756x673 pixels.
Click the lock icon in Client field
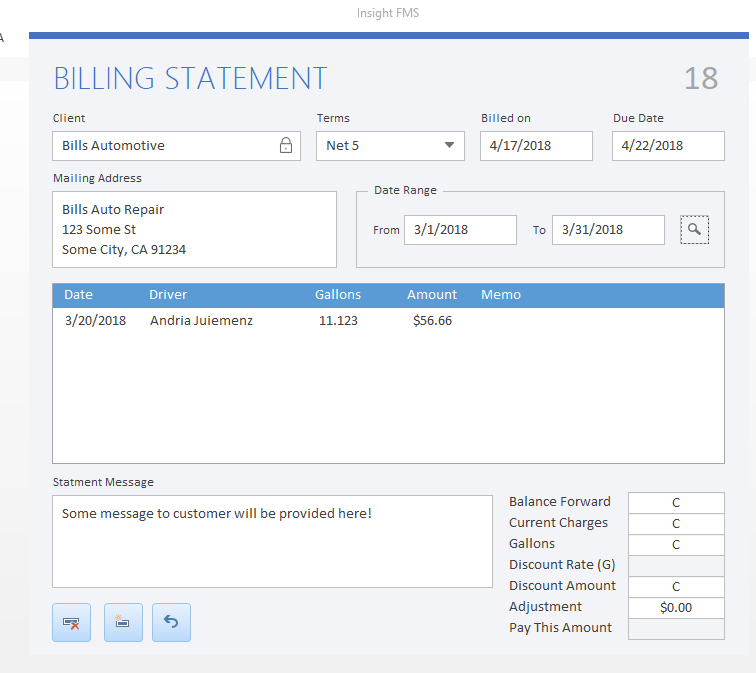(x=286, y=145)
